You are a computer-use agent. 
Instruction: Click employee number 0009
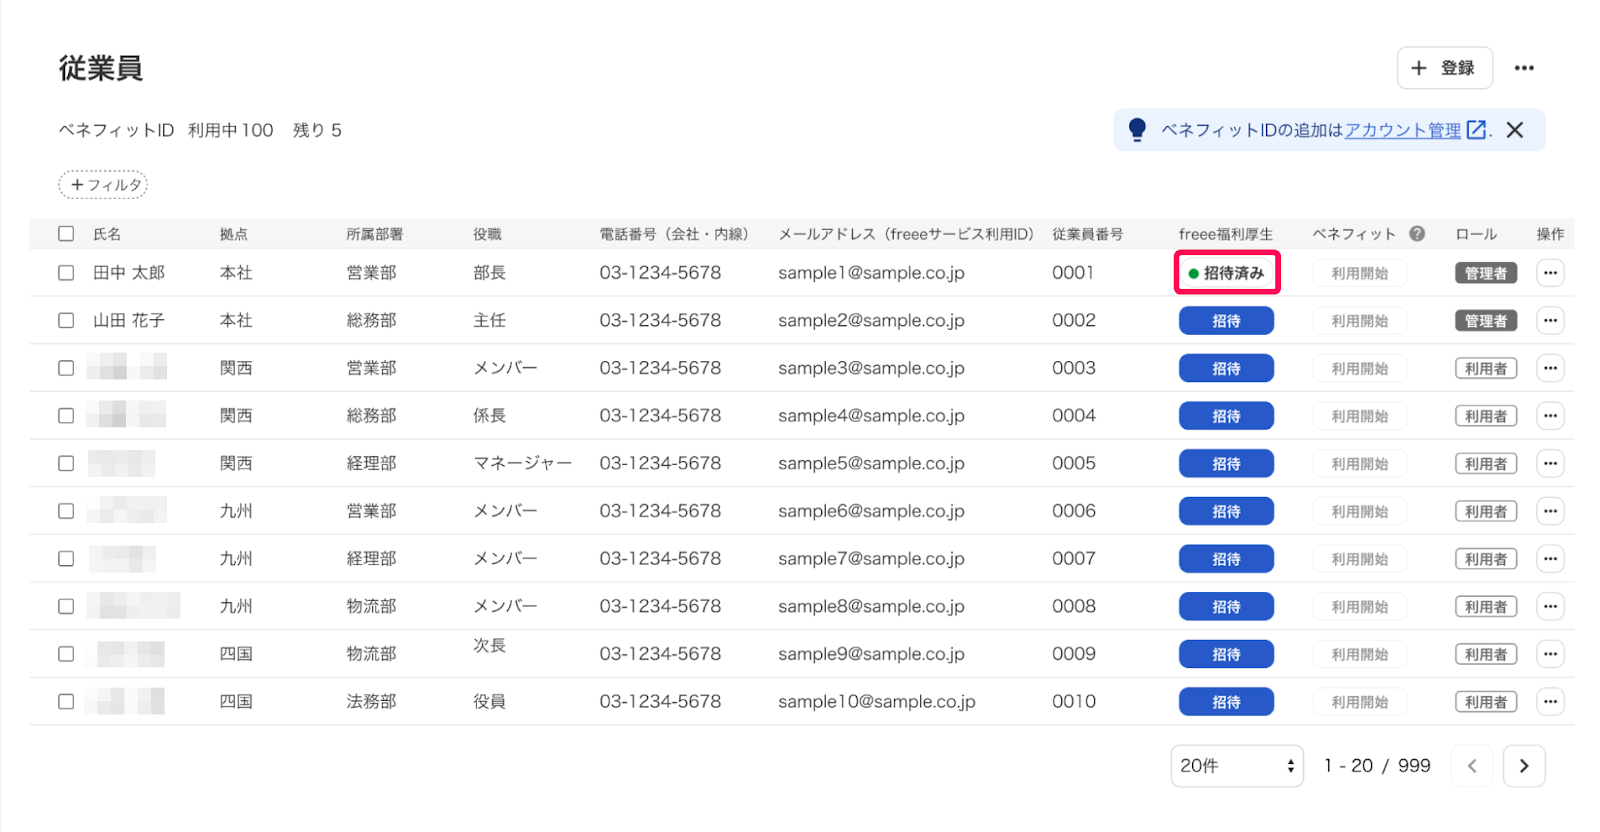coord(1074,654)
